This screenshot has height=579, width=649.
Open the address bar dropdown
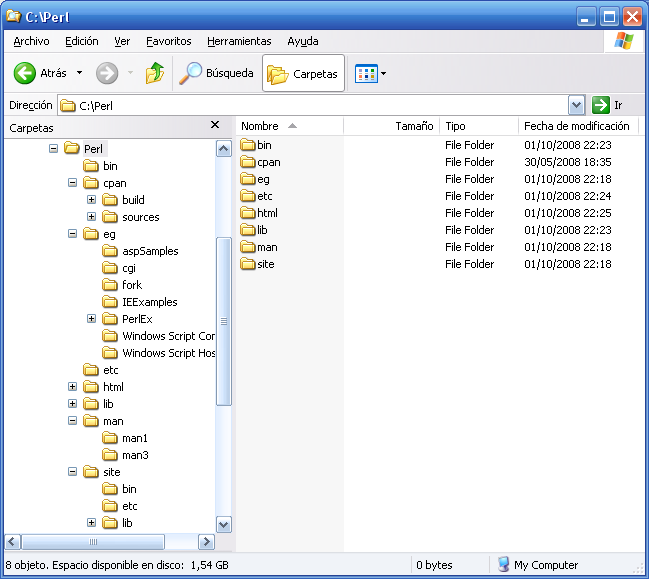point(576,105)
